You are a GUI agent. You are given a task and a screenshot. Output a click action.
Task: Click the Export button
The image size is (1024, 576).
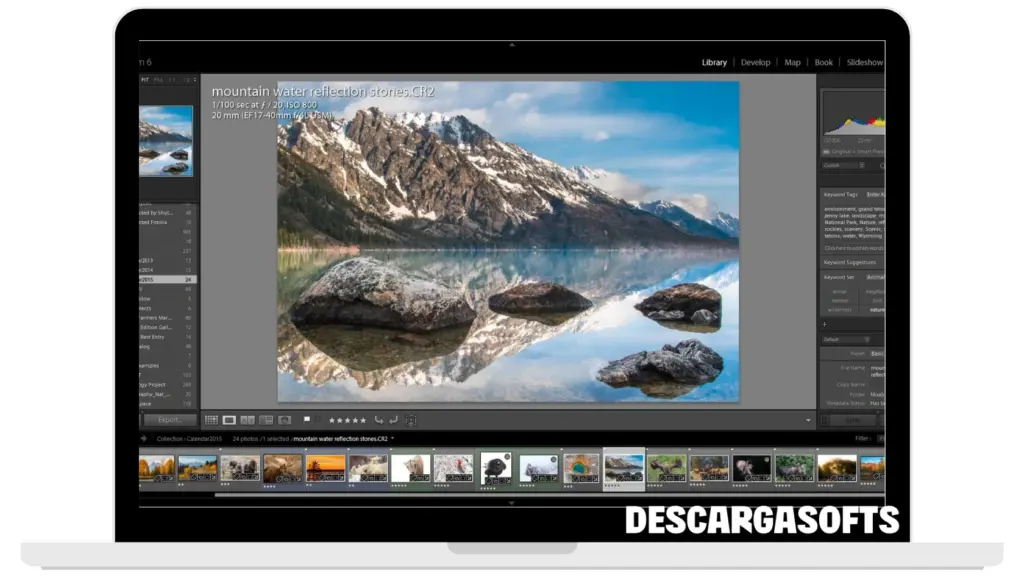point(169,420)
